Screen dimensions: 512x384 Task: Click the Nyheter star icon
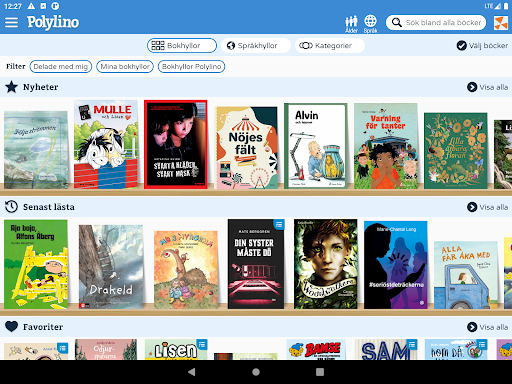click(x=11, y=87)
